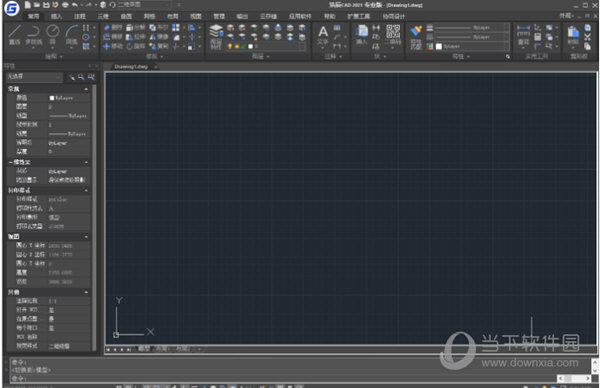The height and width of the screenshot is (388, 600).
Task: Click the New file icon in quick access toolbar
Action: 28,5
